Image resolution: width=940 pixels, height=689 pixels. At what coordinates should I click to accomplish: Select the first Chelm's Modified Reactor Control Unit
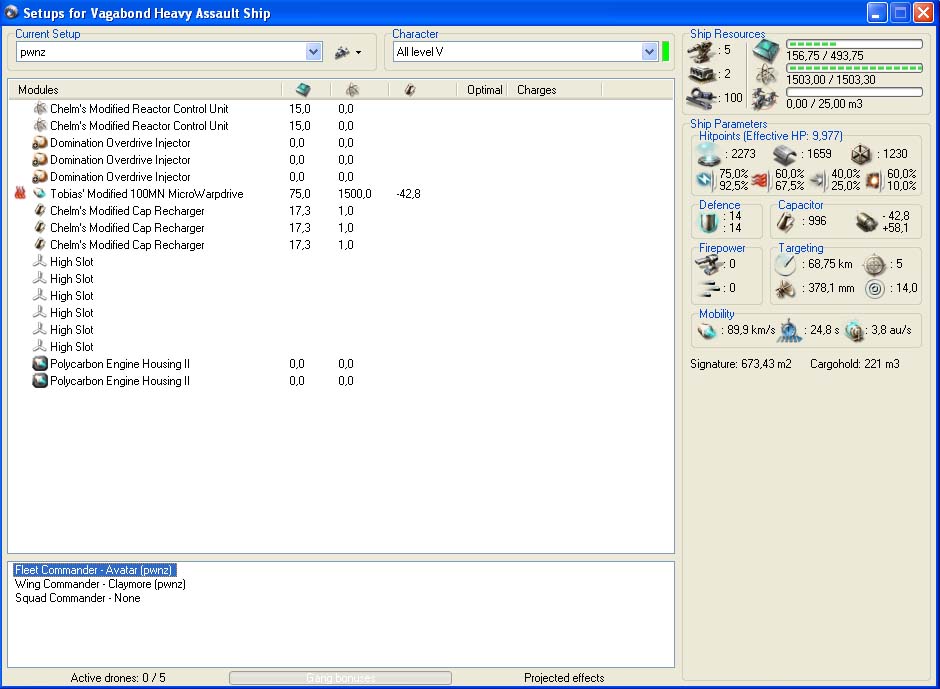click(341, 109)
